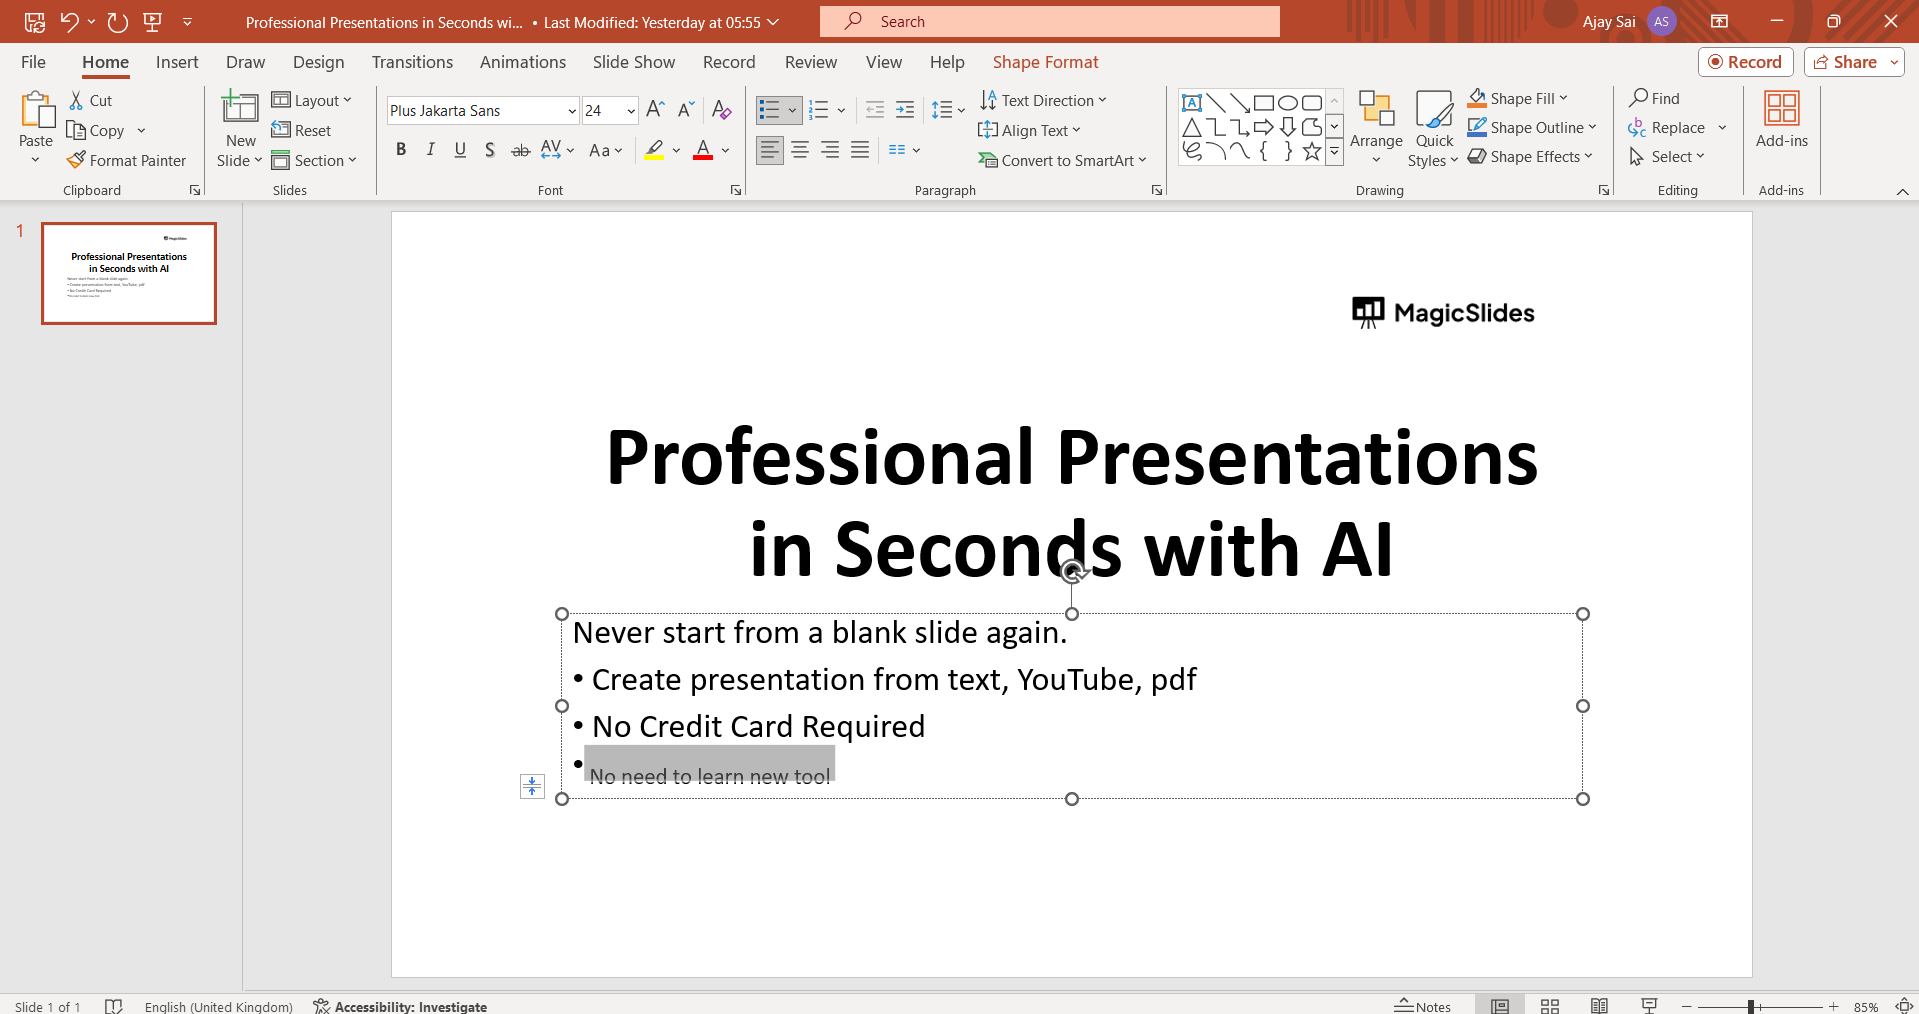The height and width of the screenshot is (1014, 1919).
Task: Click the New Slide icon
Action: click(240, 108)
